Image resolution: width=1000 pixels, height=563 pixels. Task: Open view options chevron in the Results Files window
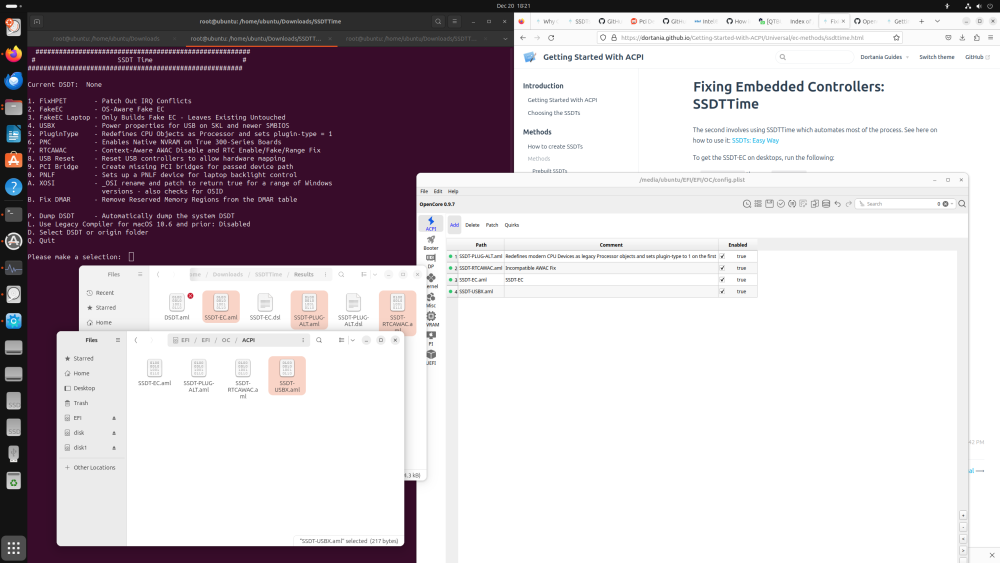374,274
